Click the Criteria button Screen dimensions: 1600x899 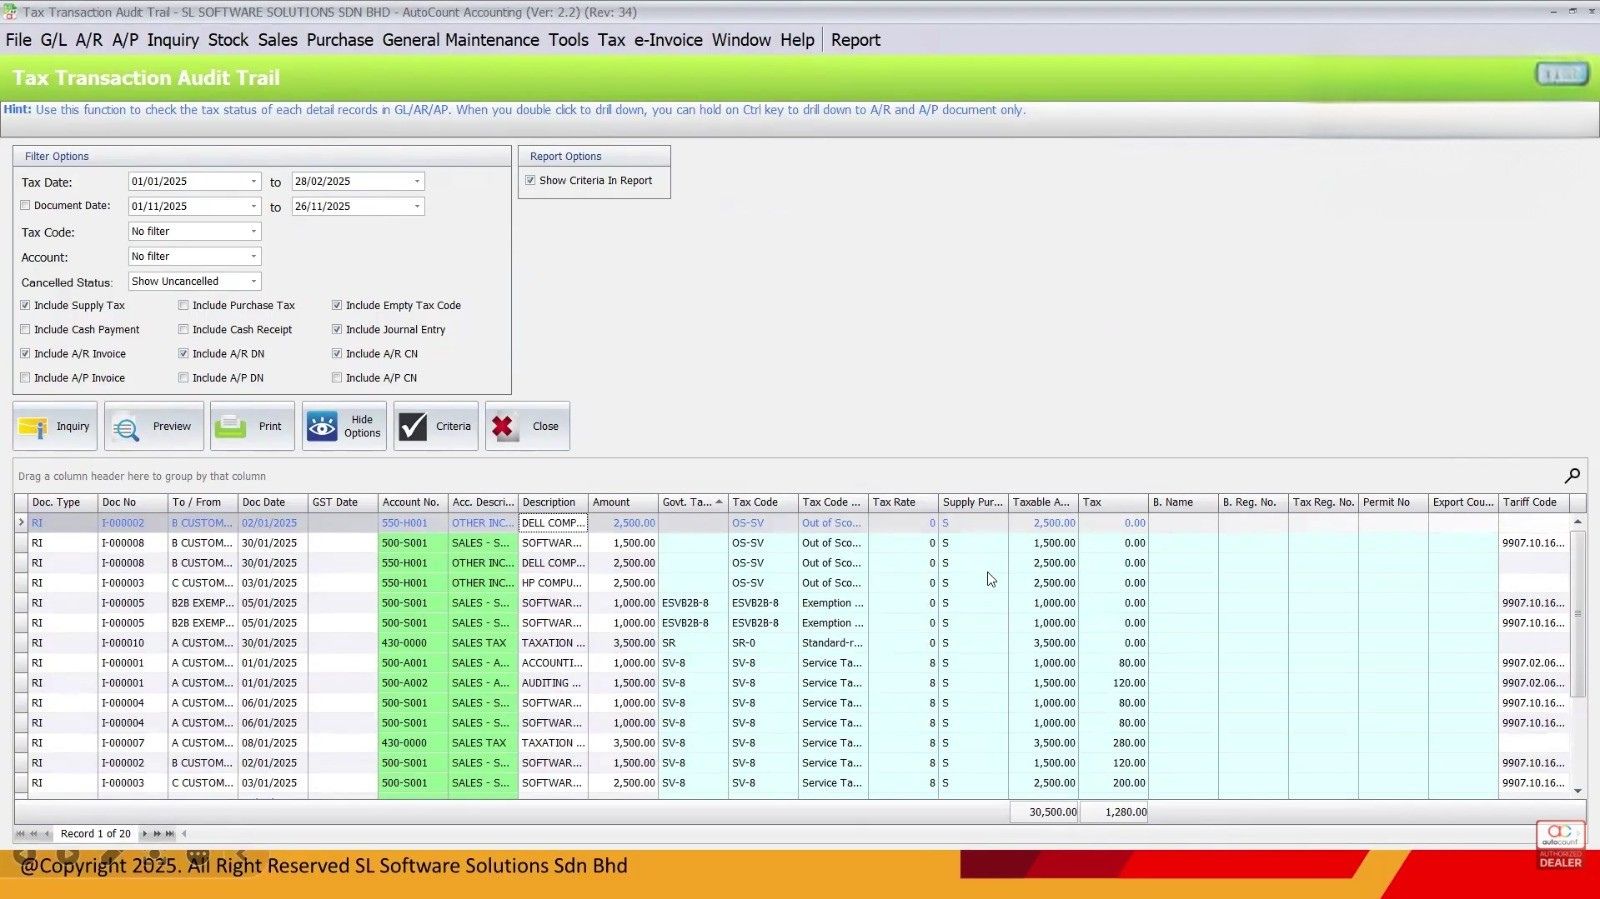[x=436, y=426]
